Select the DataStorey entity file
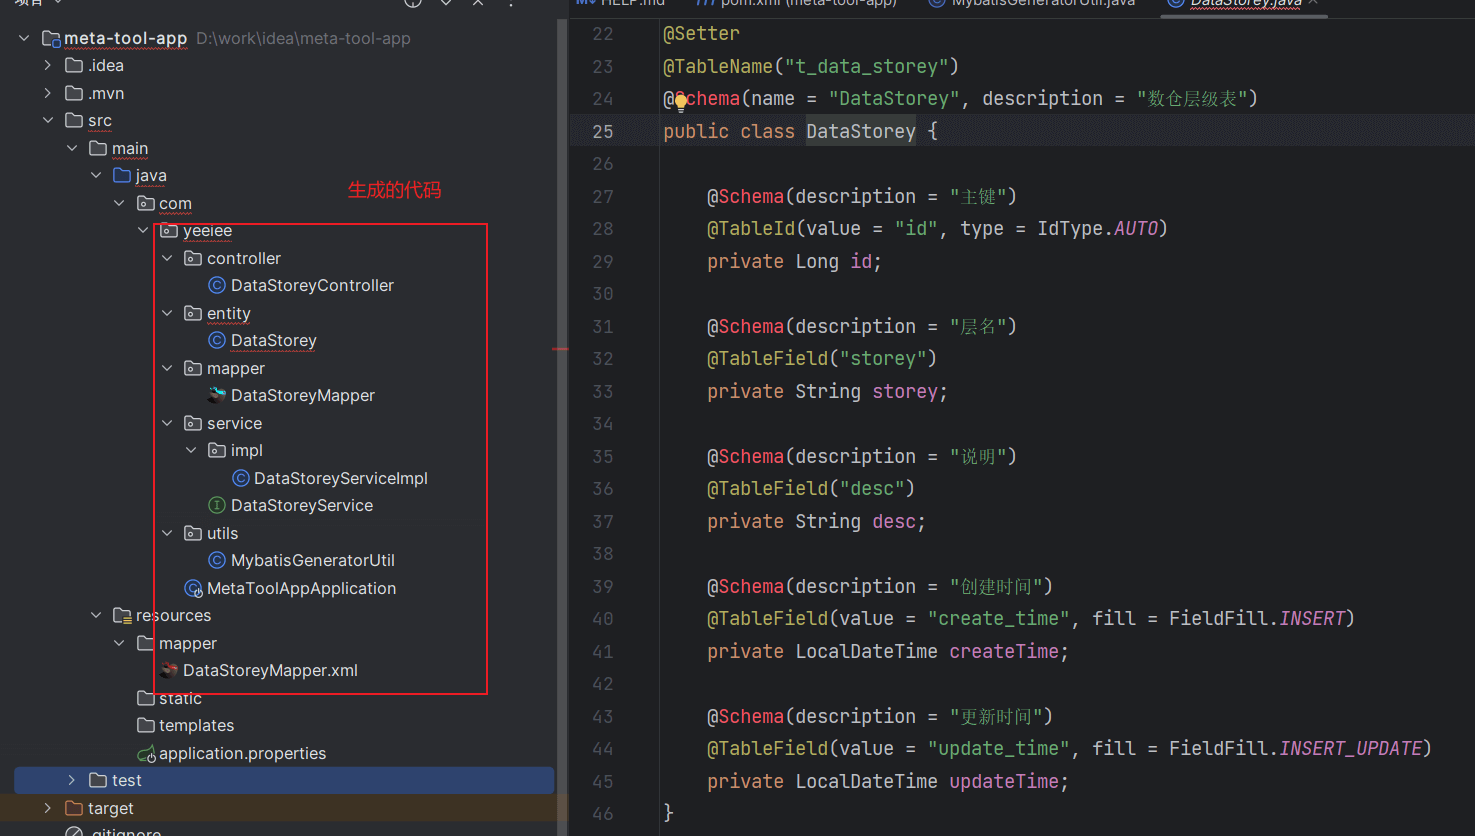This screenshot has height=836, width=1475. pos(273,341)
